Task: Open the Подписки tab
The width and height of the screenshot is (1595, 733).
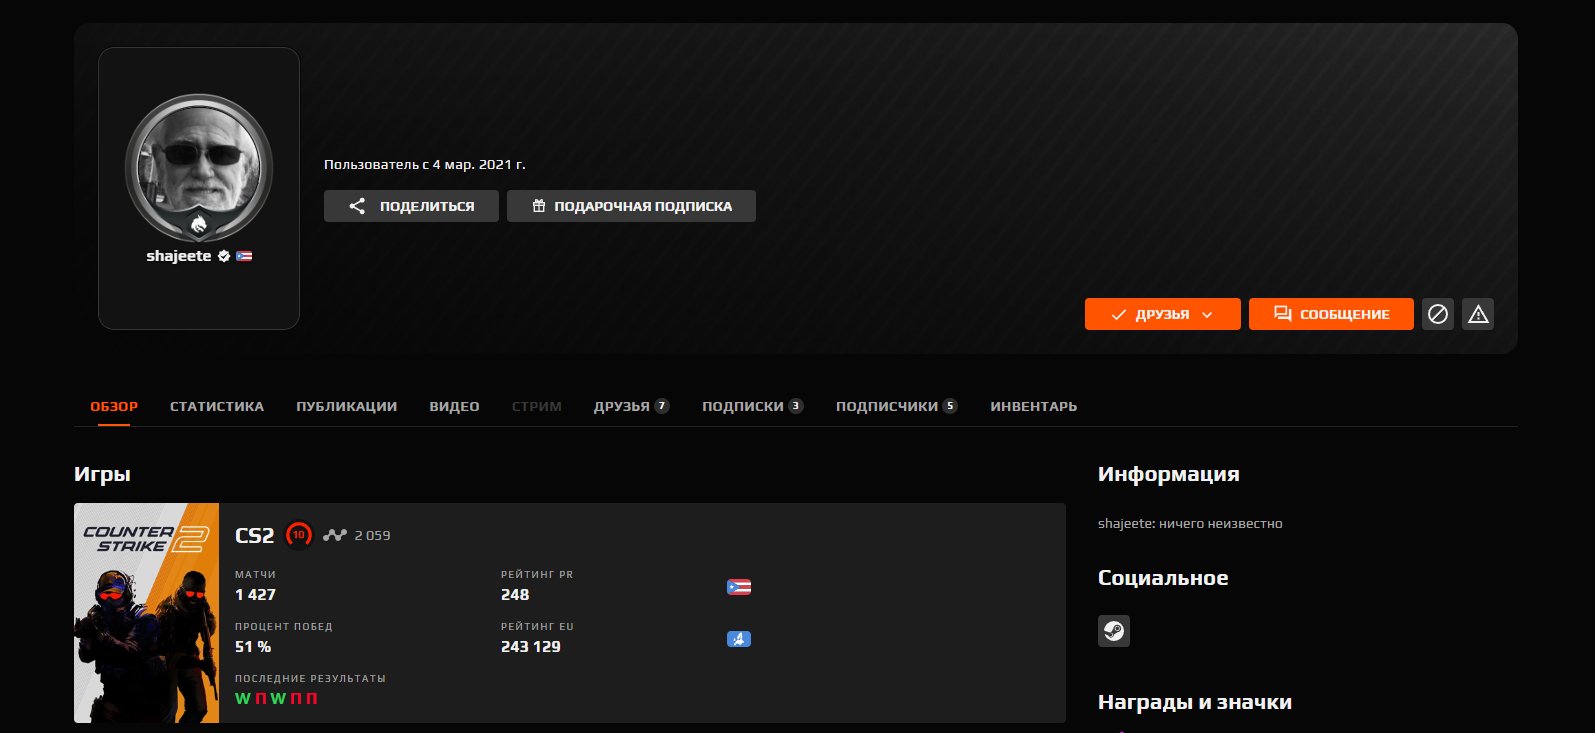Action: [753, 406]
